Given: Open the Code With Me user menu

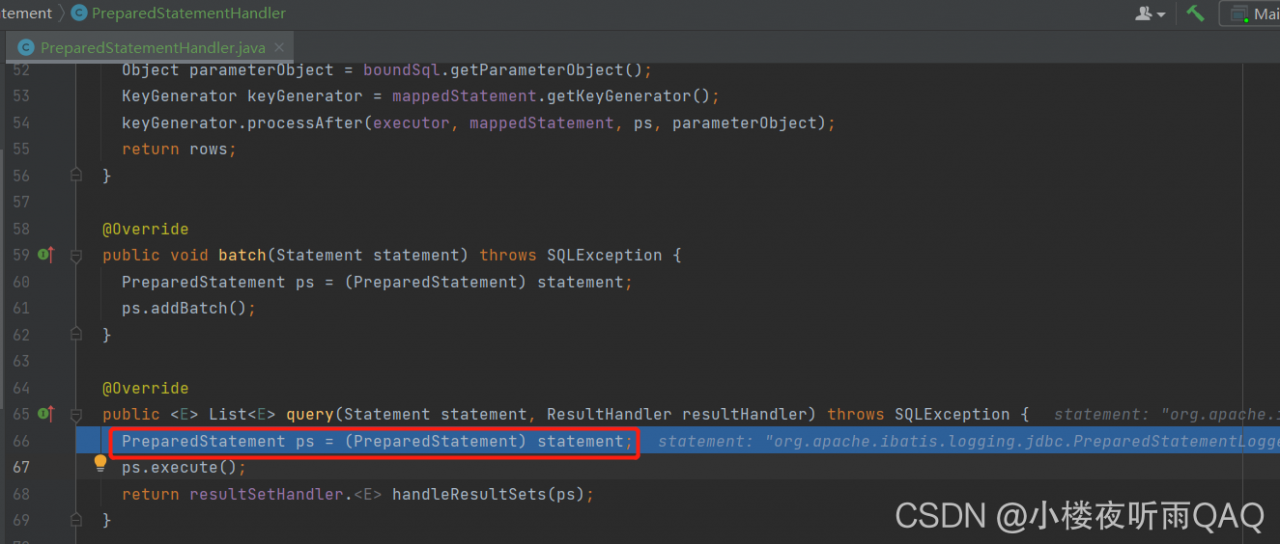Looking at the screenshot, I should point(1151,14).
